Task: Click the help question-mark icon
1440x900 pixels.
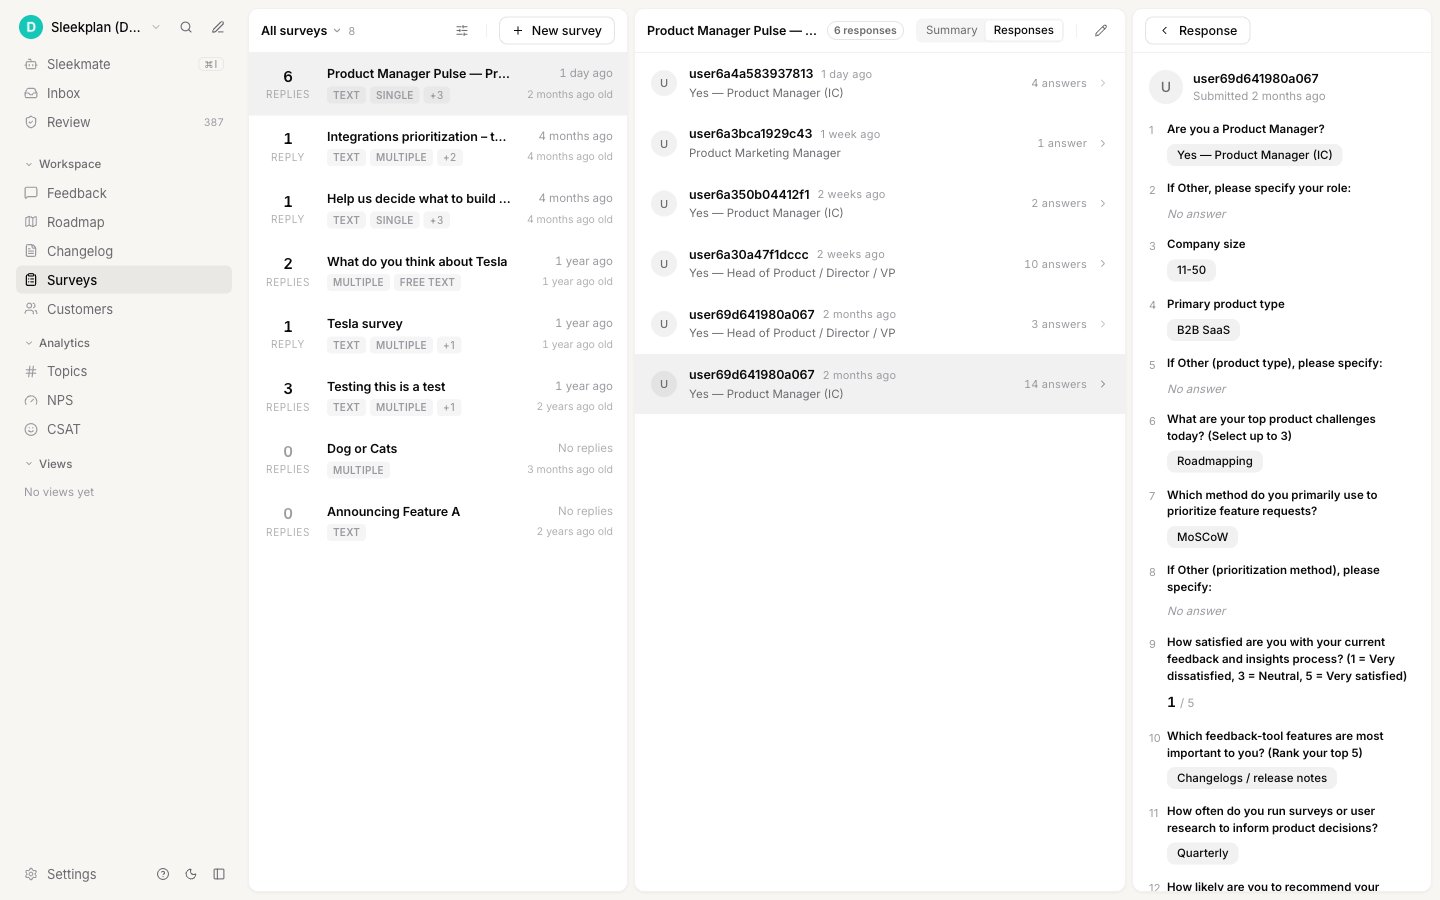Action: (x=163, y=874)
